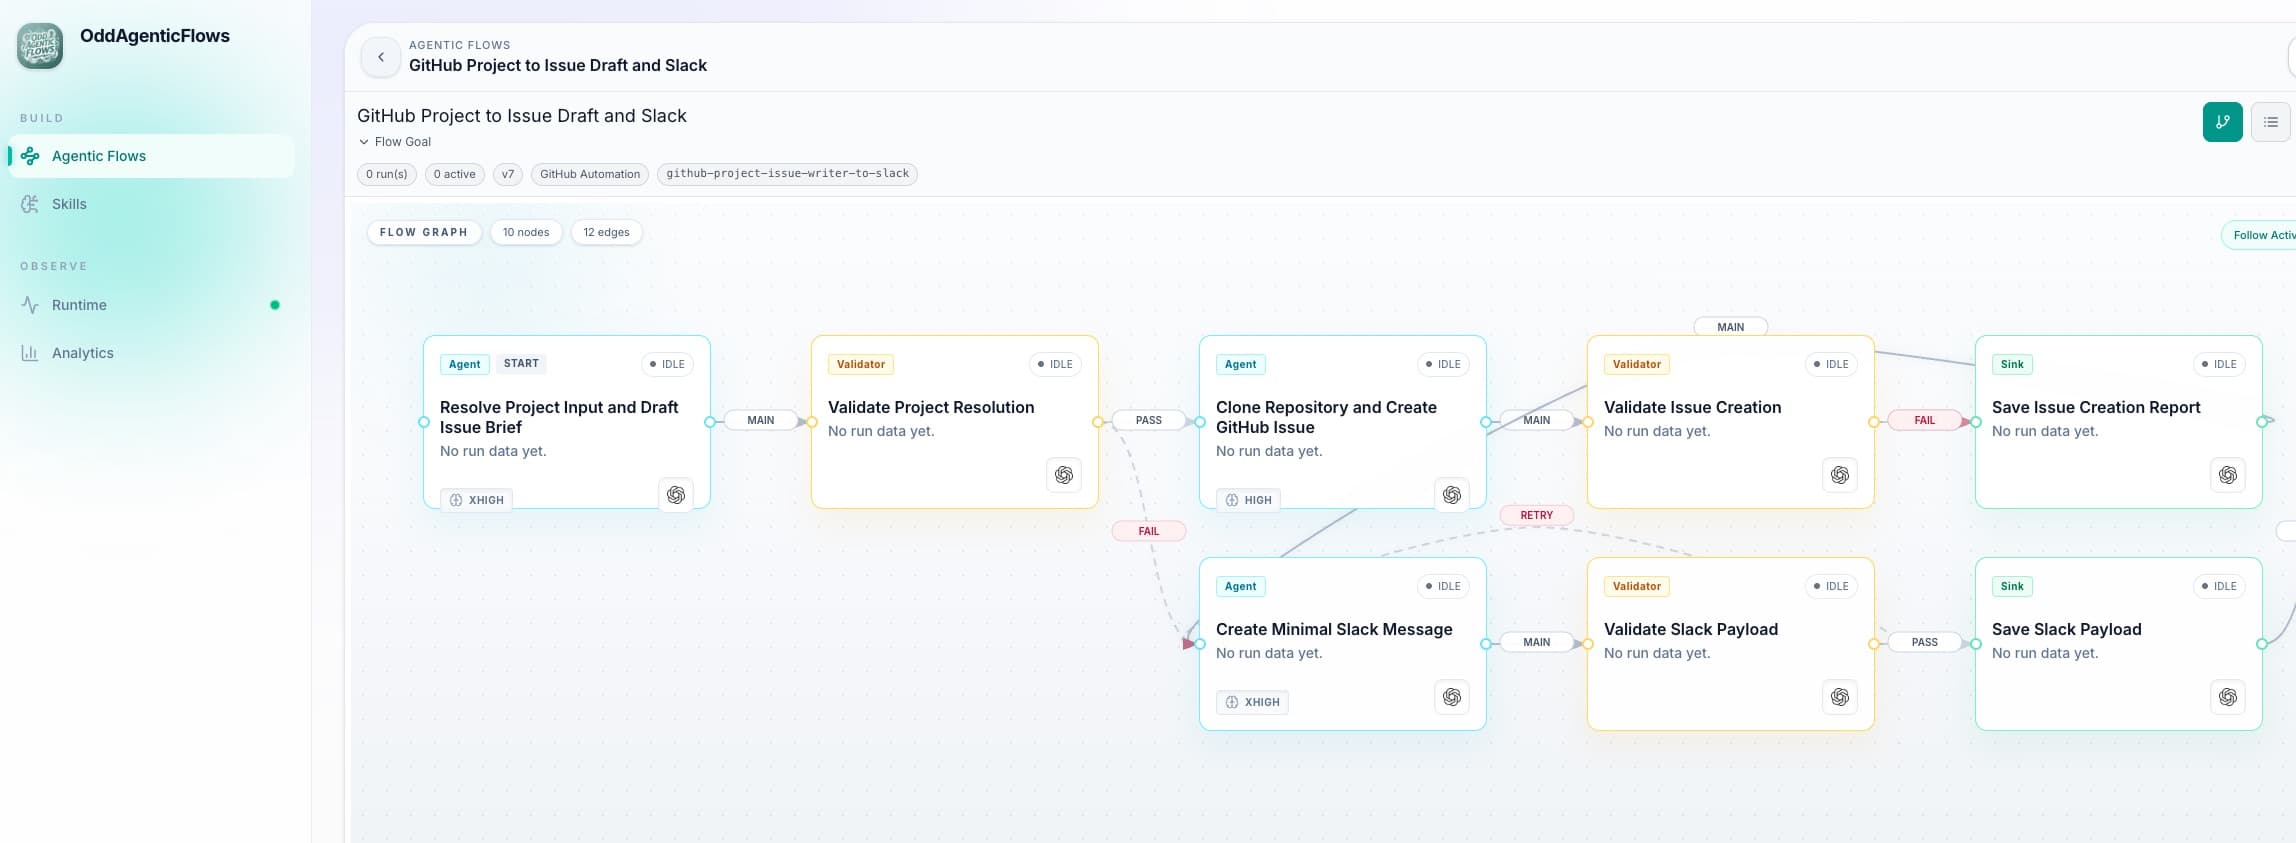Click the v7 version chip
This screenshot has height=843, width=2296.
[508, 174]
